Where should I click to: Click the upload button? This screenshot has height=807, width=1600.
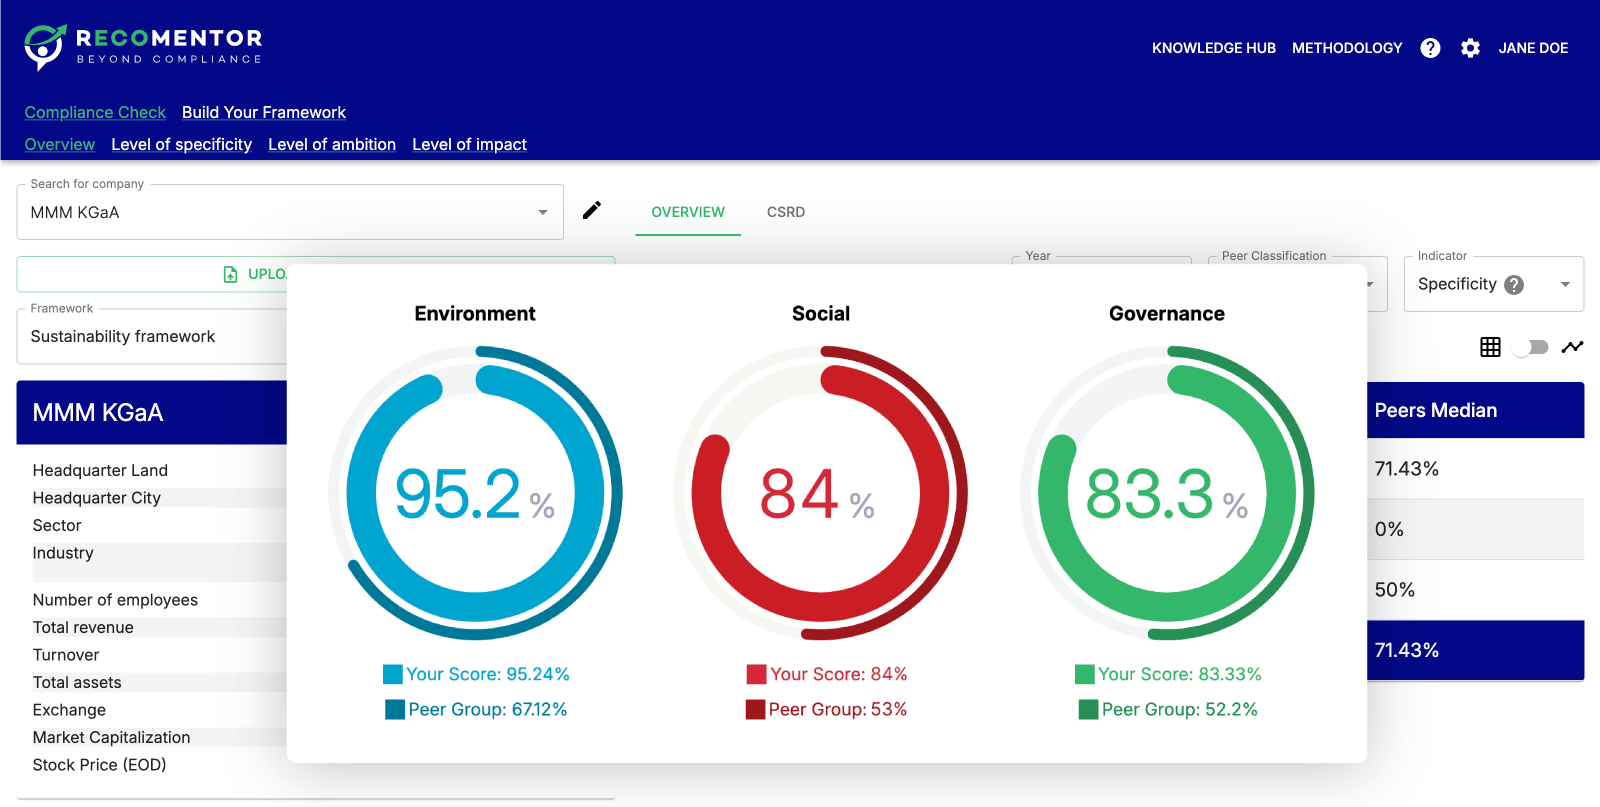[x=152, y=274]
